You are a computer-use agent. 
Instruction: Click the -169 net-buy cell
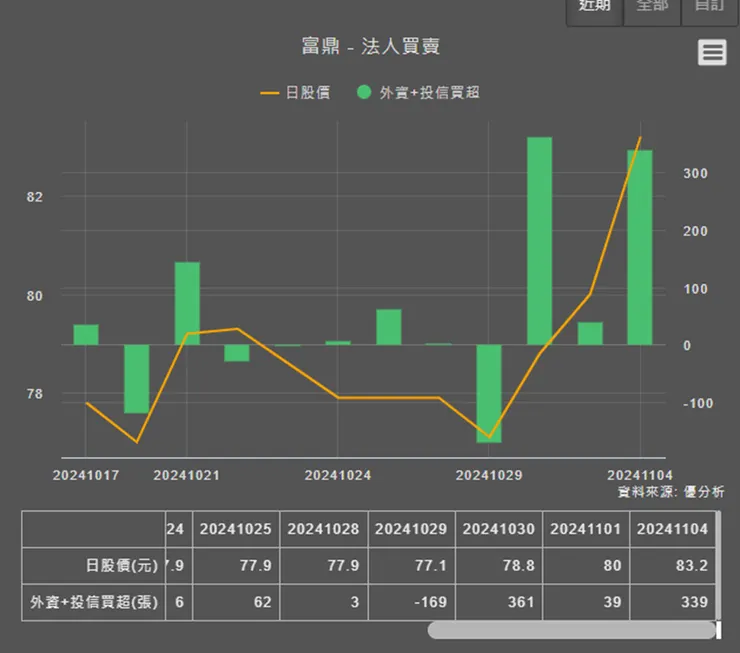tap(412, 602)
